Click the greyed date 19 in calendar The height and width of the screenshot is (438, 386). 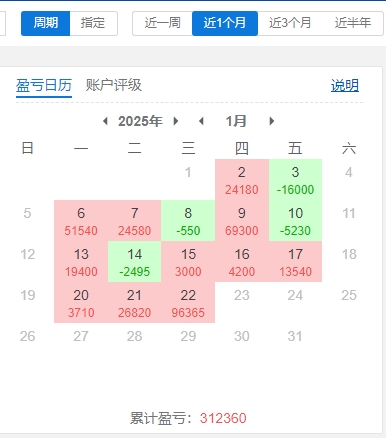[28, 295]
